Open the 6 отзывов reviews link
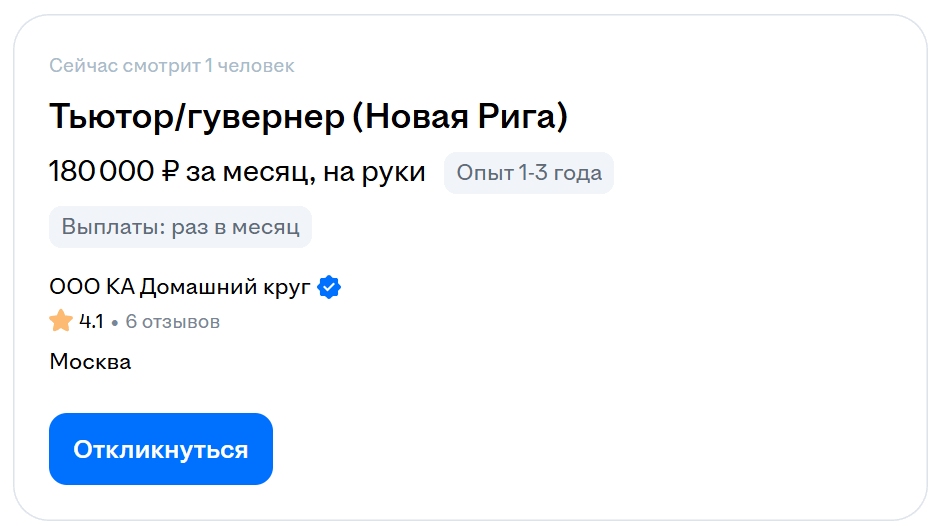943x526 pixels. pos(173,322)
